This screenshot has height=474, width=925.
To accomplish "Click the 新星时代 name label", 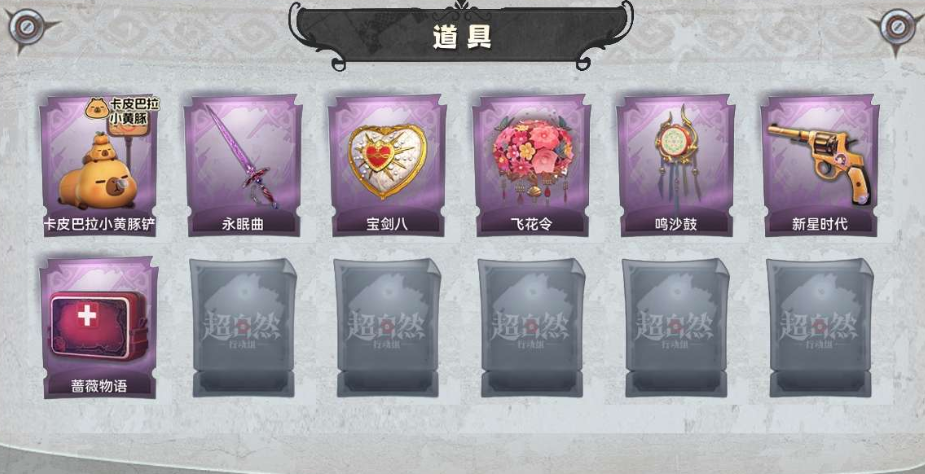I will point(819,224).
